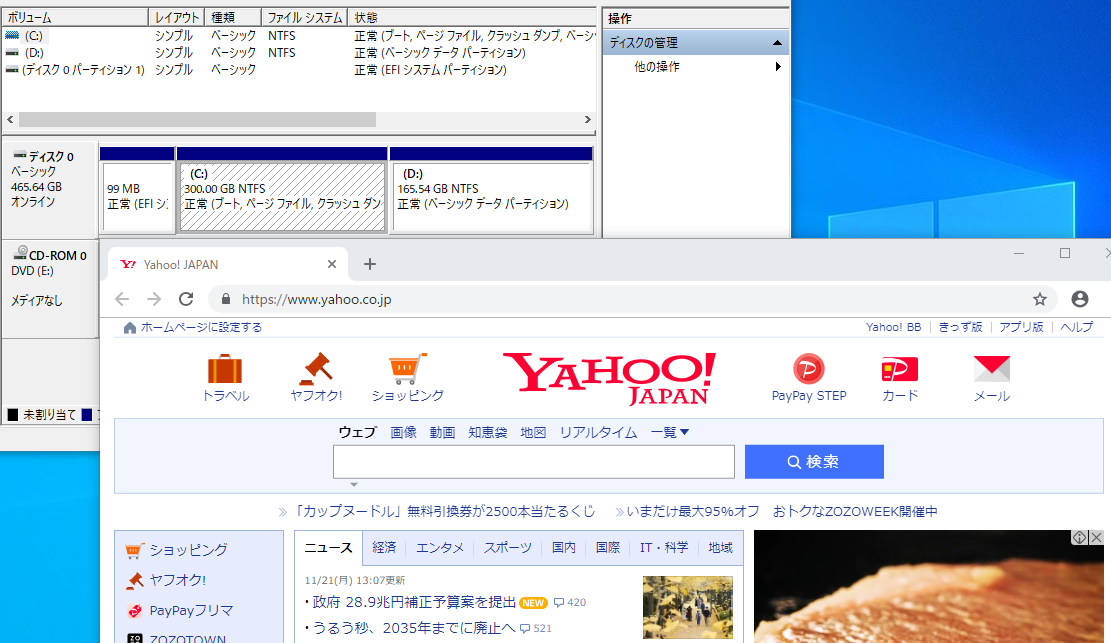This screenshot has height=643, width=1111.
Task: Click the browser address bar URL
Action: tap(316, 299)
